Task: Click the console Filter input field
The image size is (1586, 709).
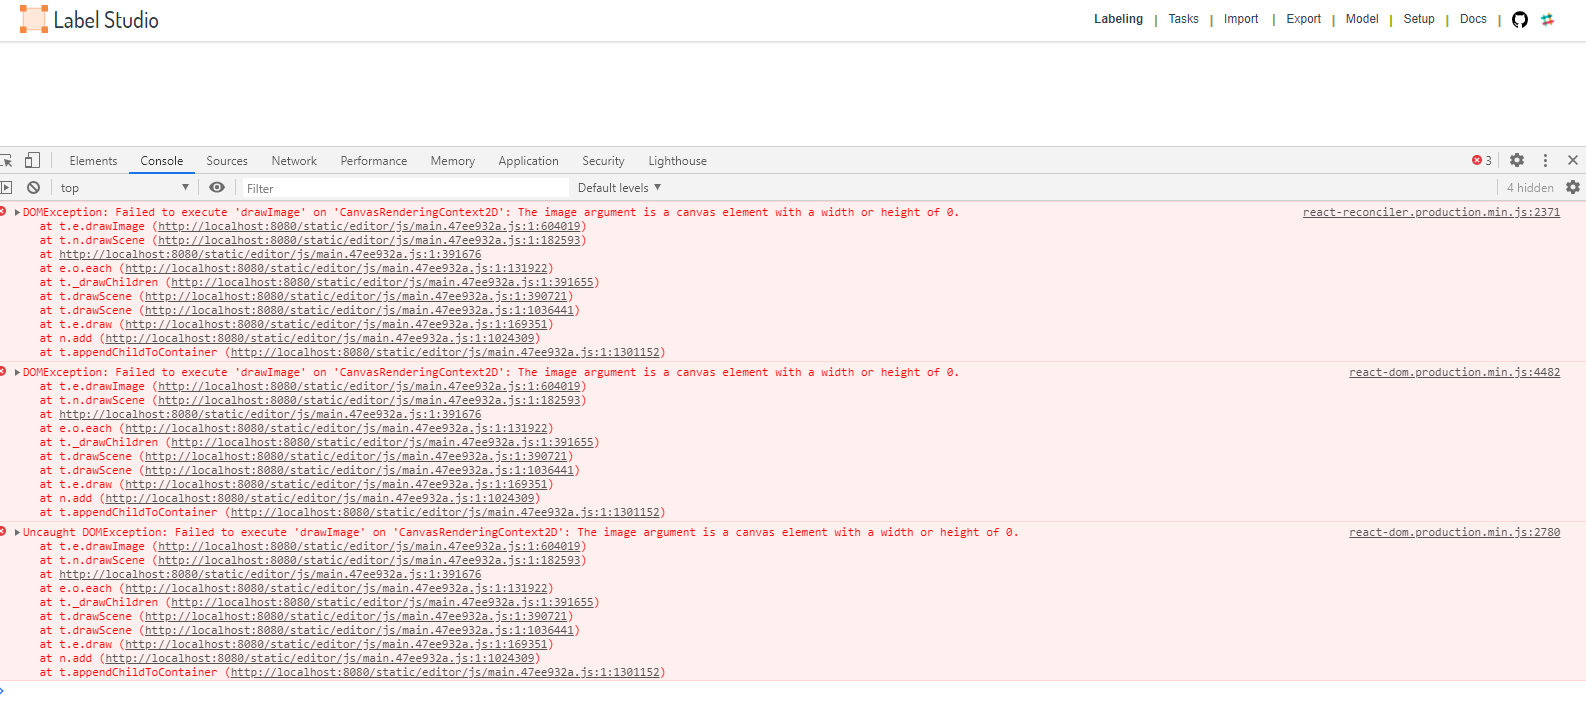Action: [x=406, y=188]
